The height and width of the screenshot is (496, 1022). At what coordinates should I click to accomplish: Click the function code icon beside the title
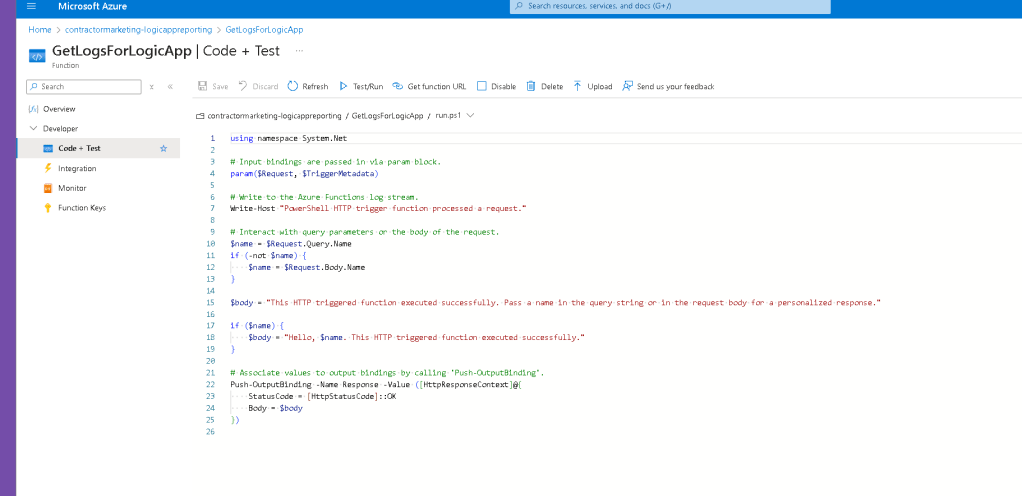coord(37,55)
